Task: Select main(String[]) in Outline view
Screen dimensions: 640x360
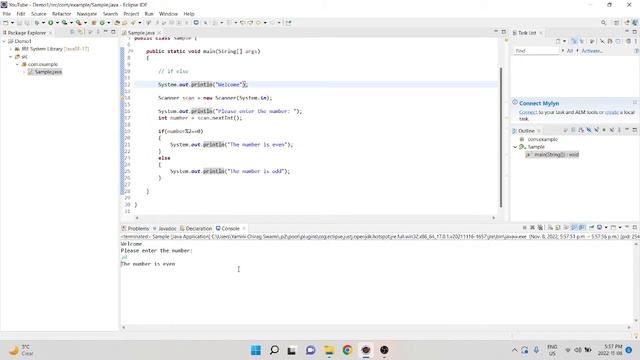Action: (552, 155)
